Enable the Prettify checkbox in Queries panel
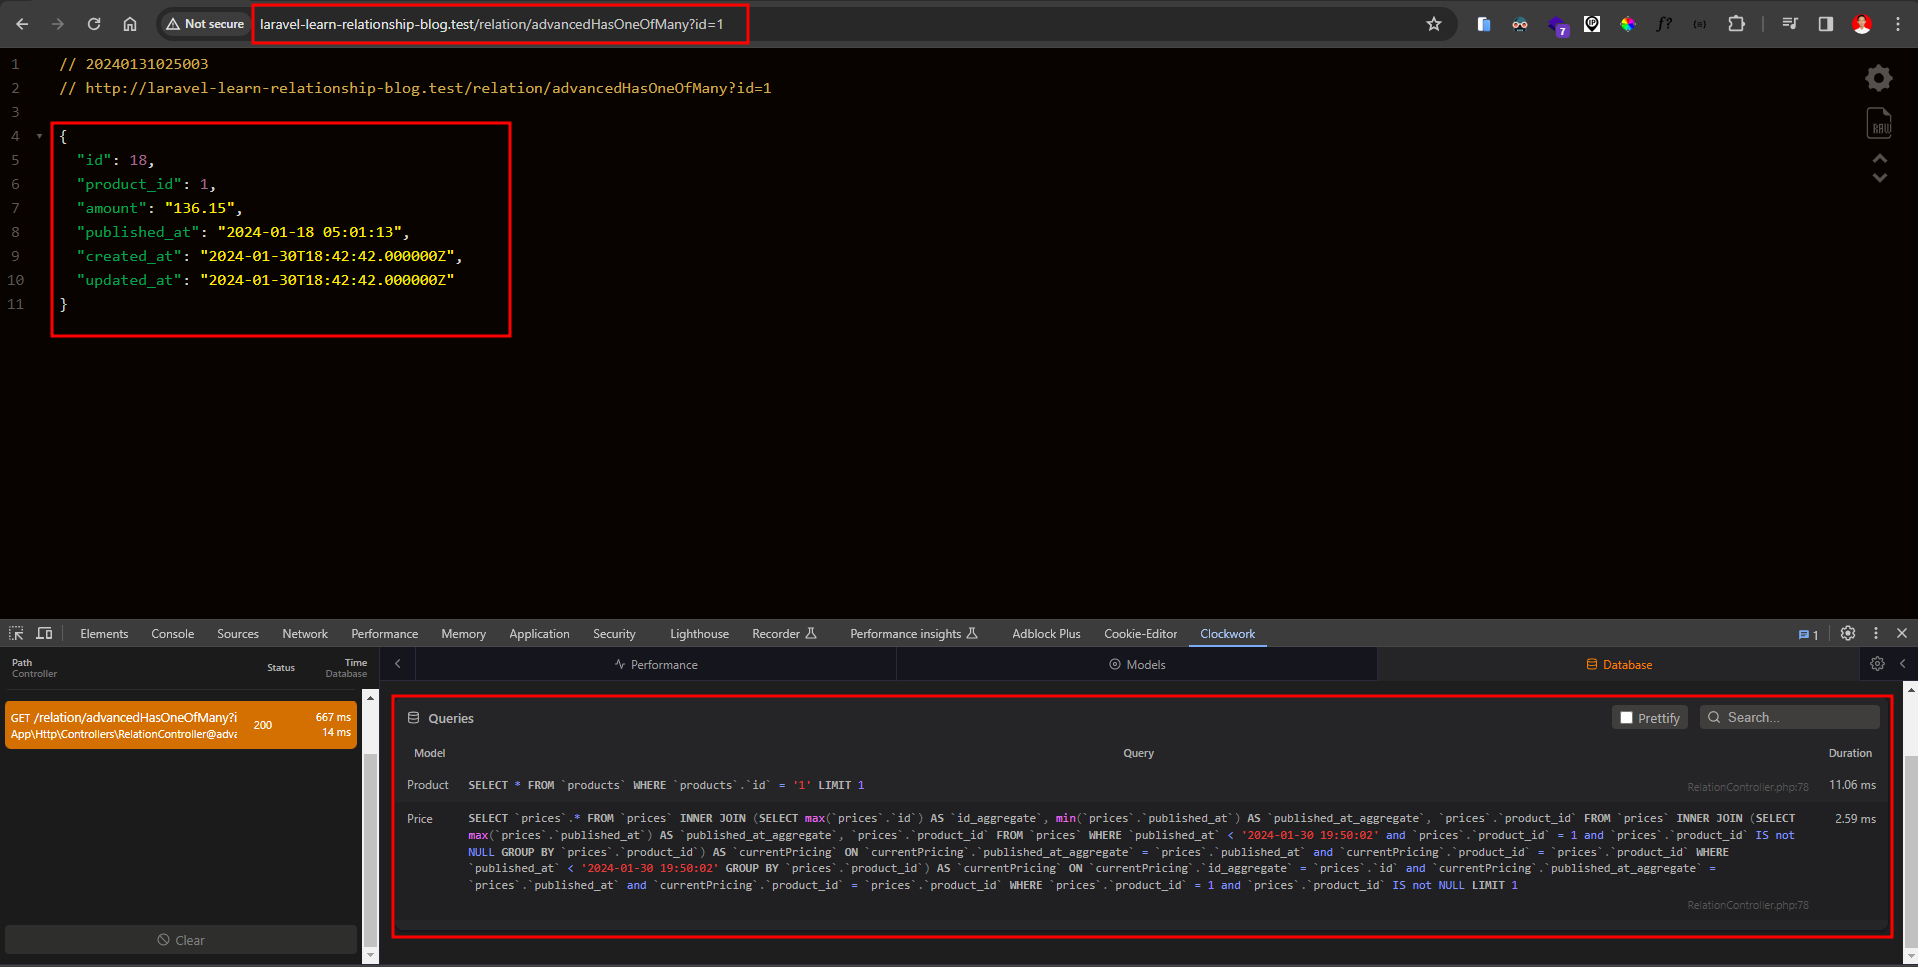This screenshot has width=1918, height=967. (x=1628, y=717)
